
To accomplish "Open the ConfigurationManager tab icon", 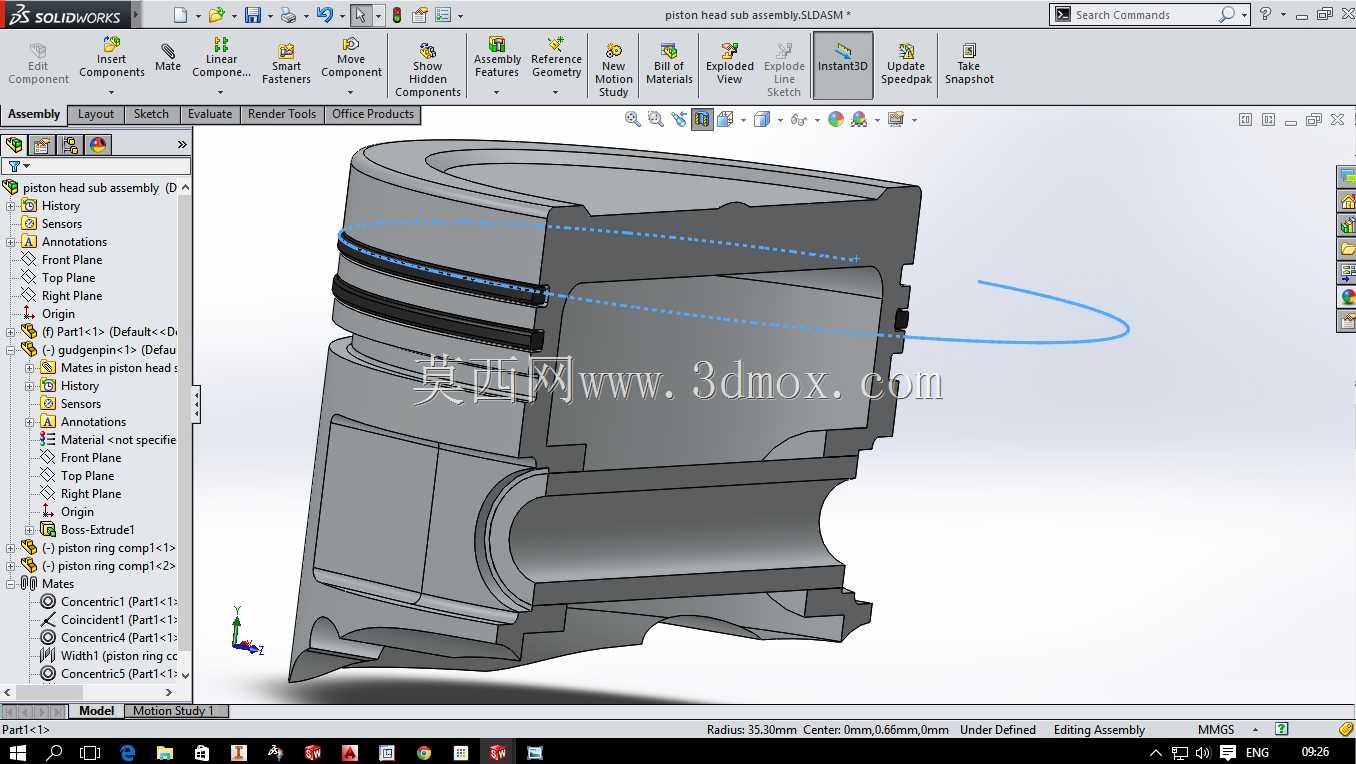I will click(70, 145).
